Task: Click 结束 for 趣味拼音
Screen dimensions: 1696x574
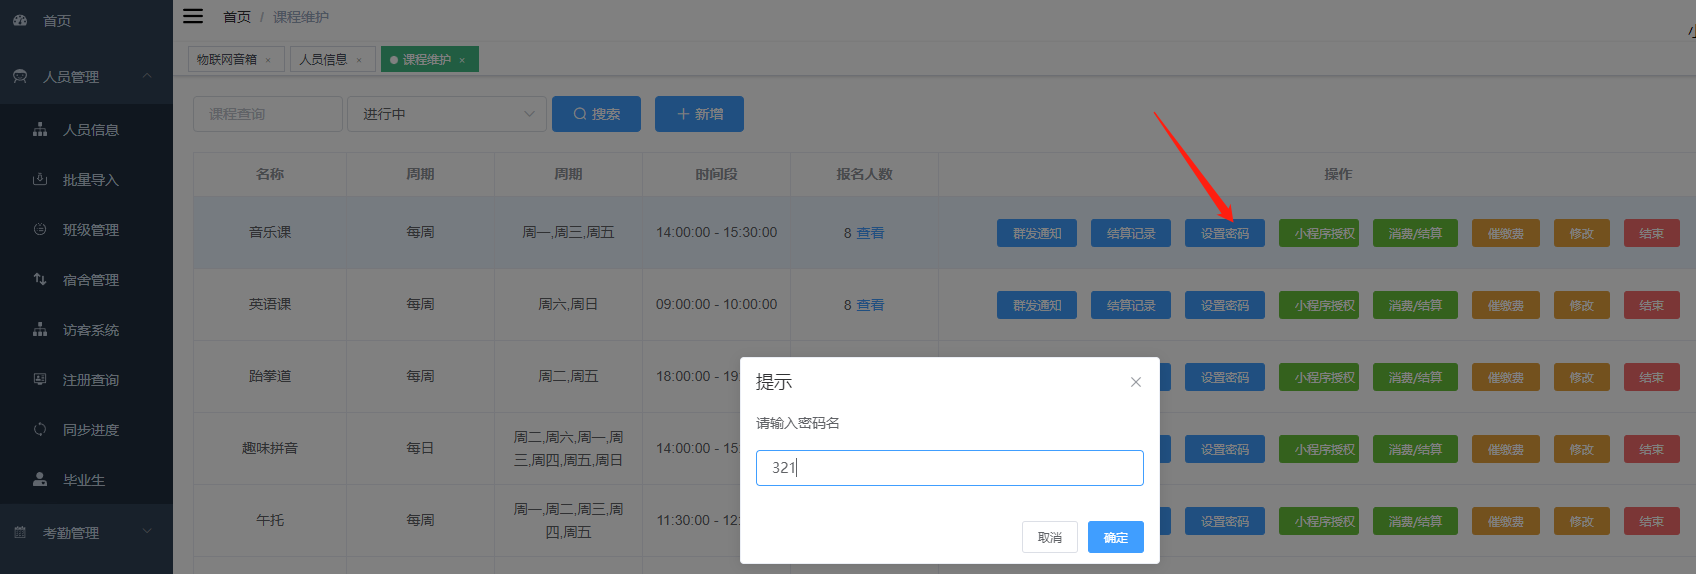Action: 1652,449
